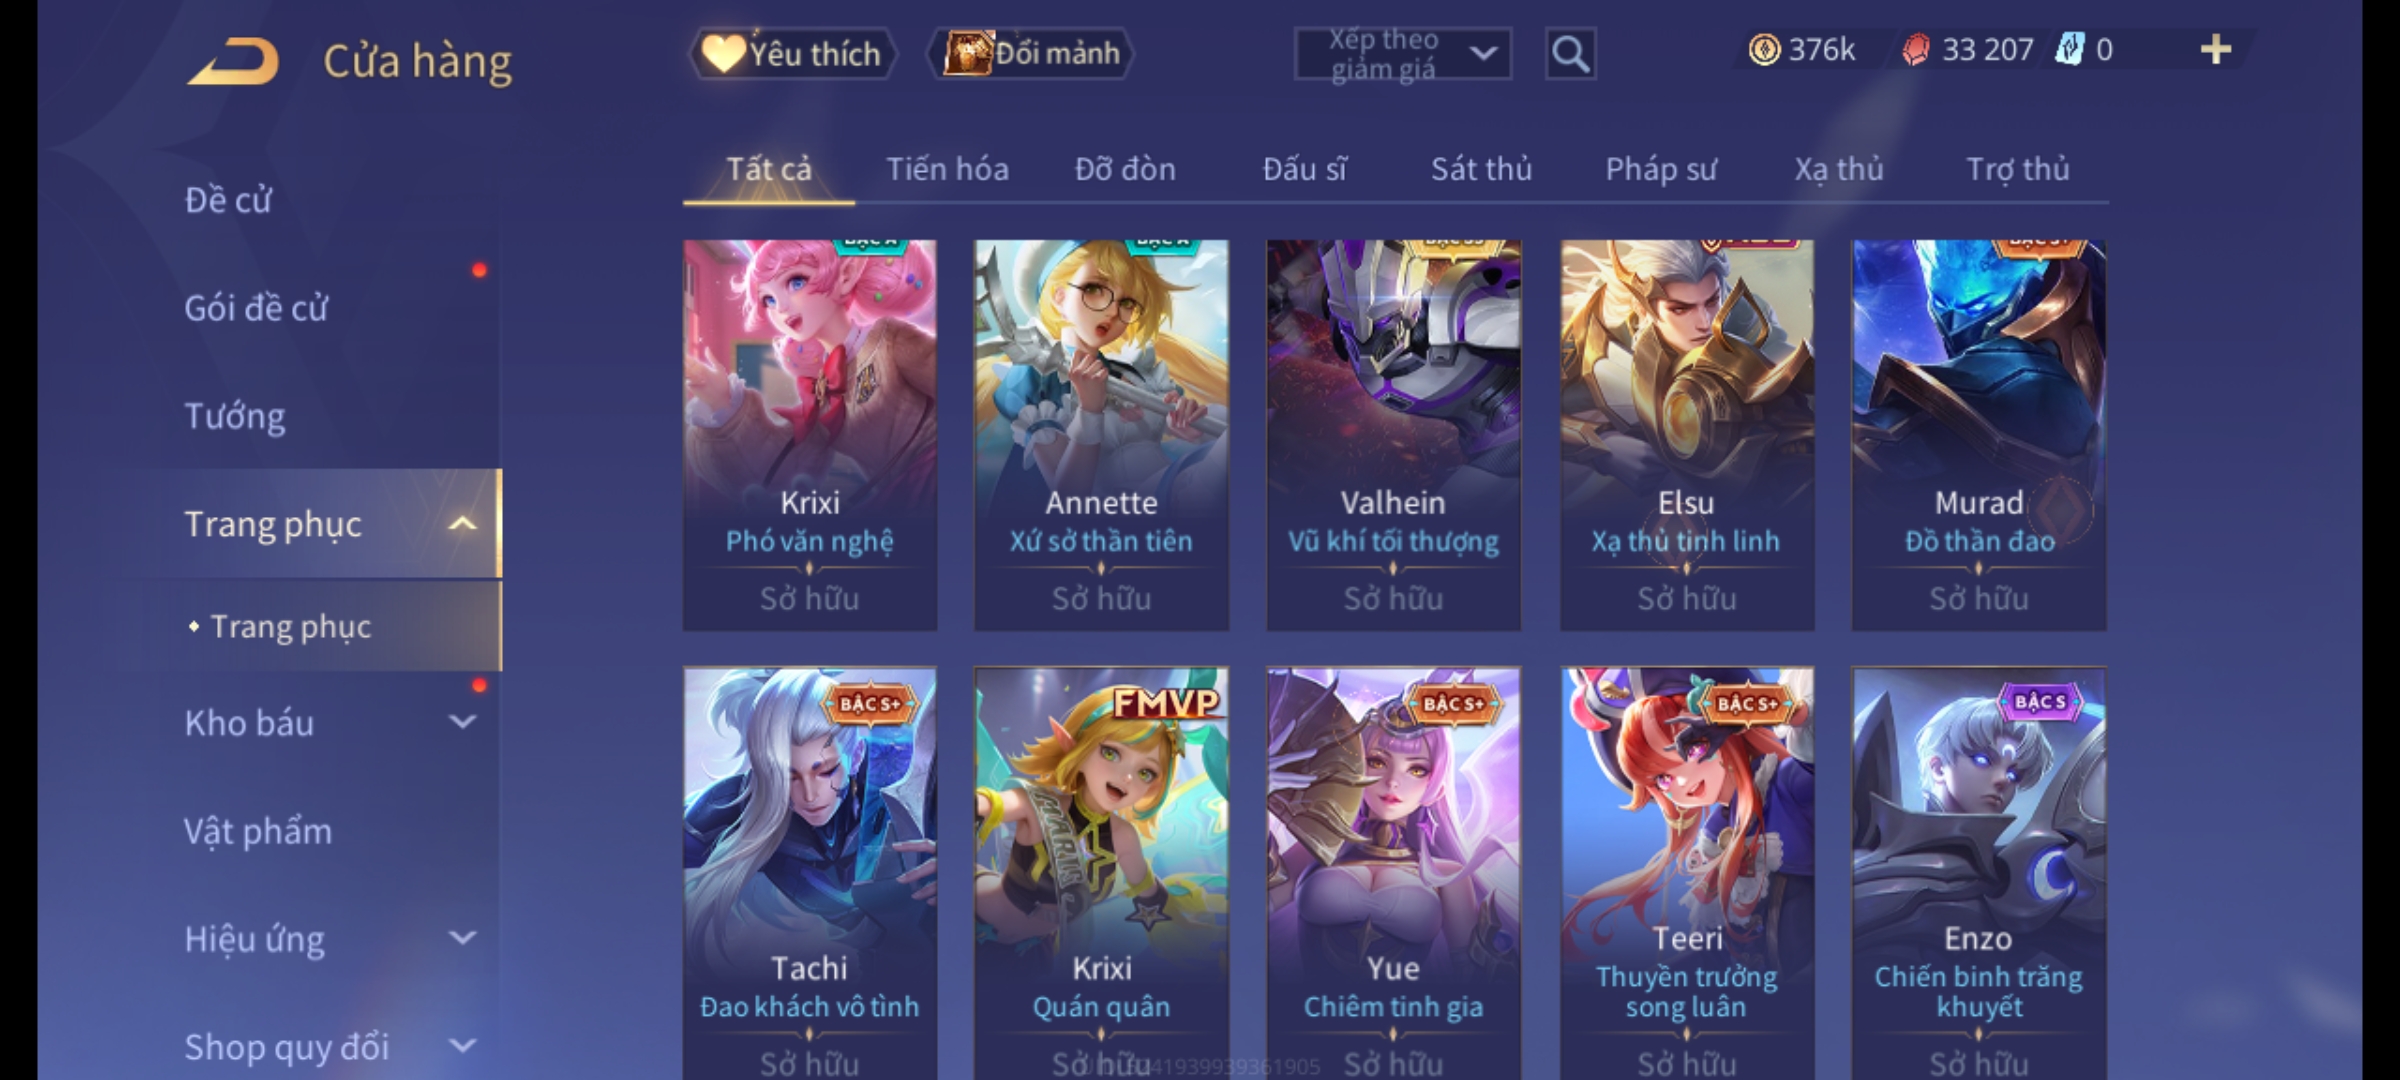2400x1080 pixels.
Task: Open the search magnifier icon
Action: coord(1570,54)
